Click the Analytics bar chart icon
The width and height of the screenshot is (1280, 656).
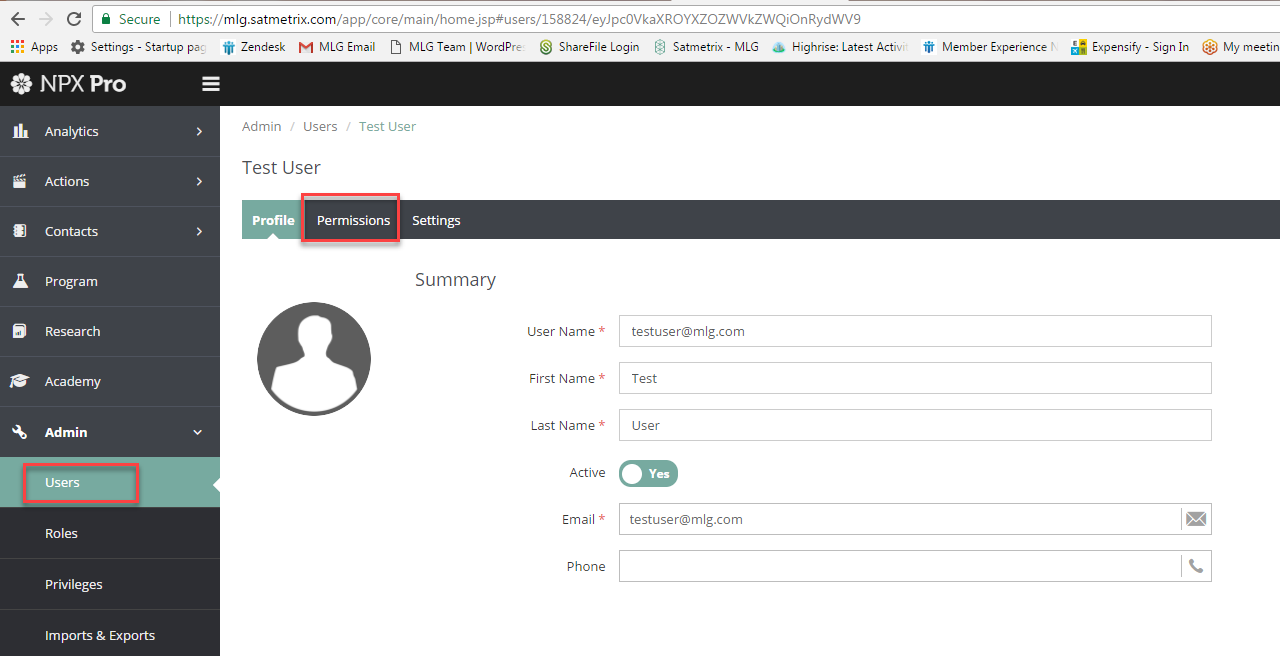tap(20, 131)
